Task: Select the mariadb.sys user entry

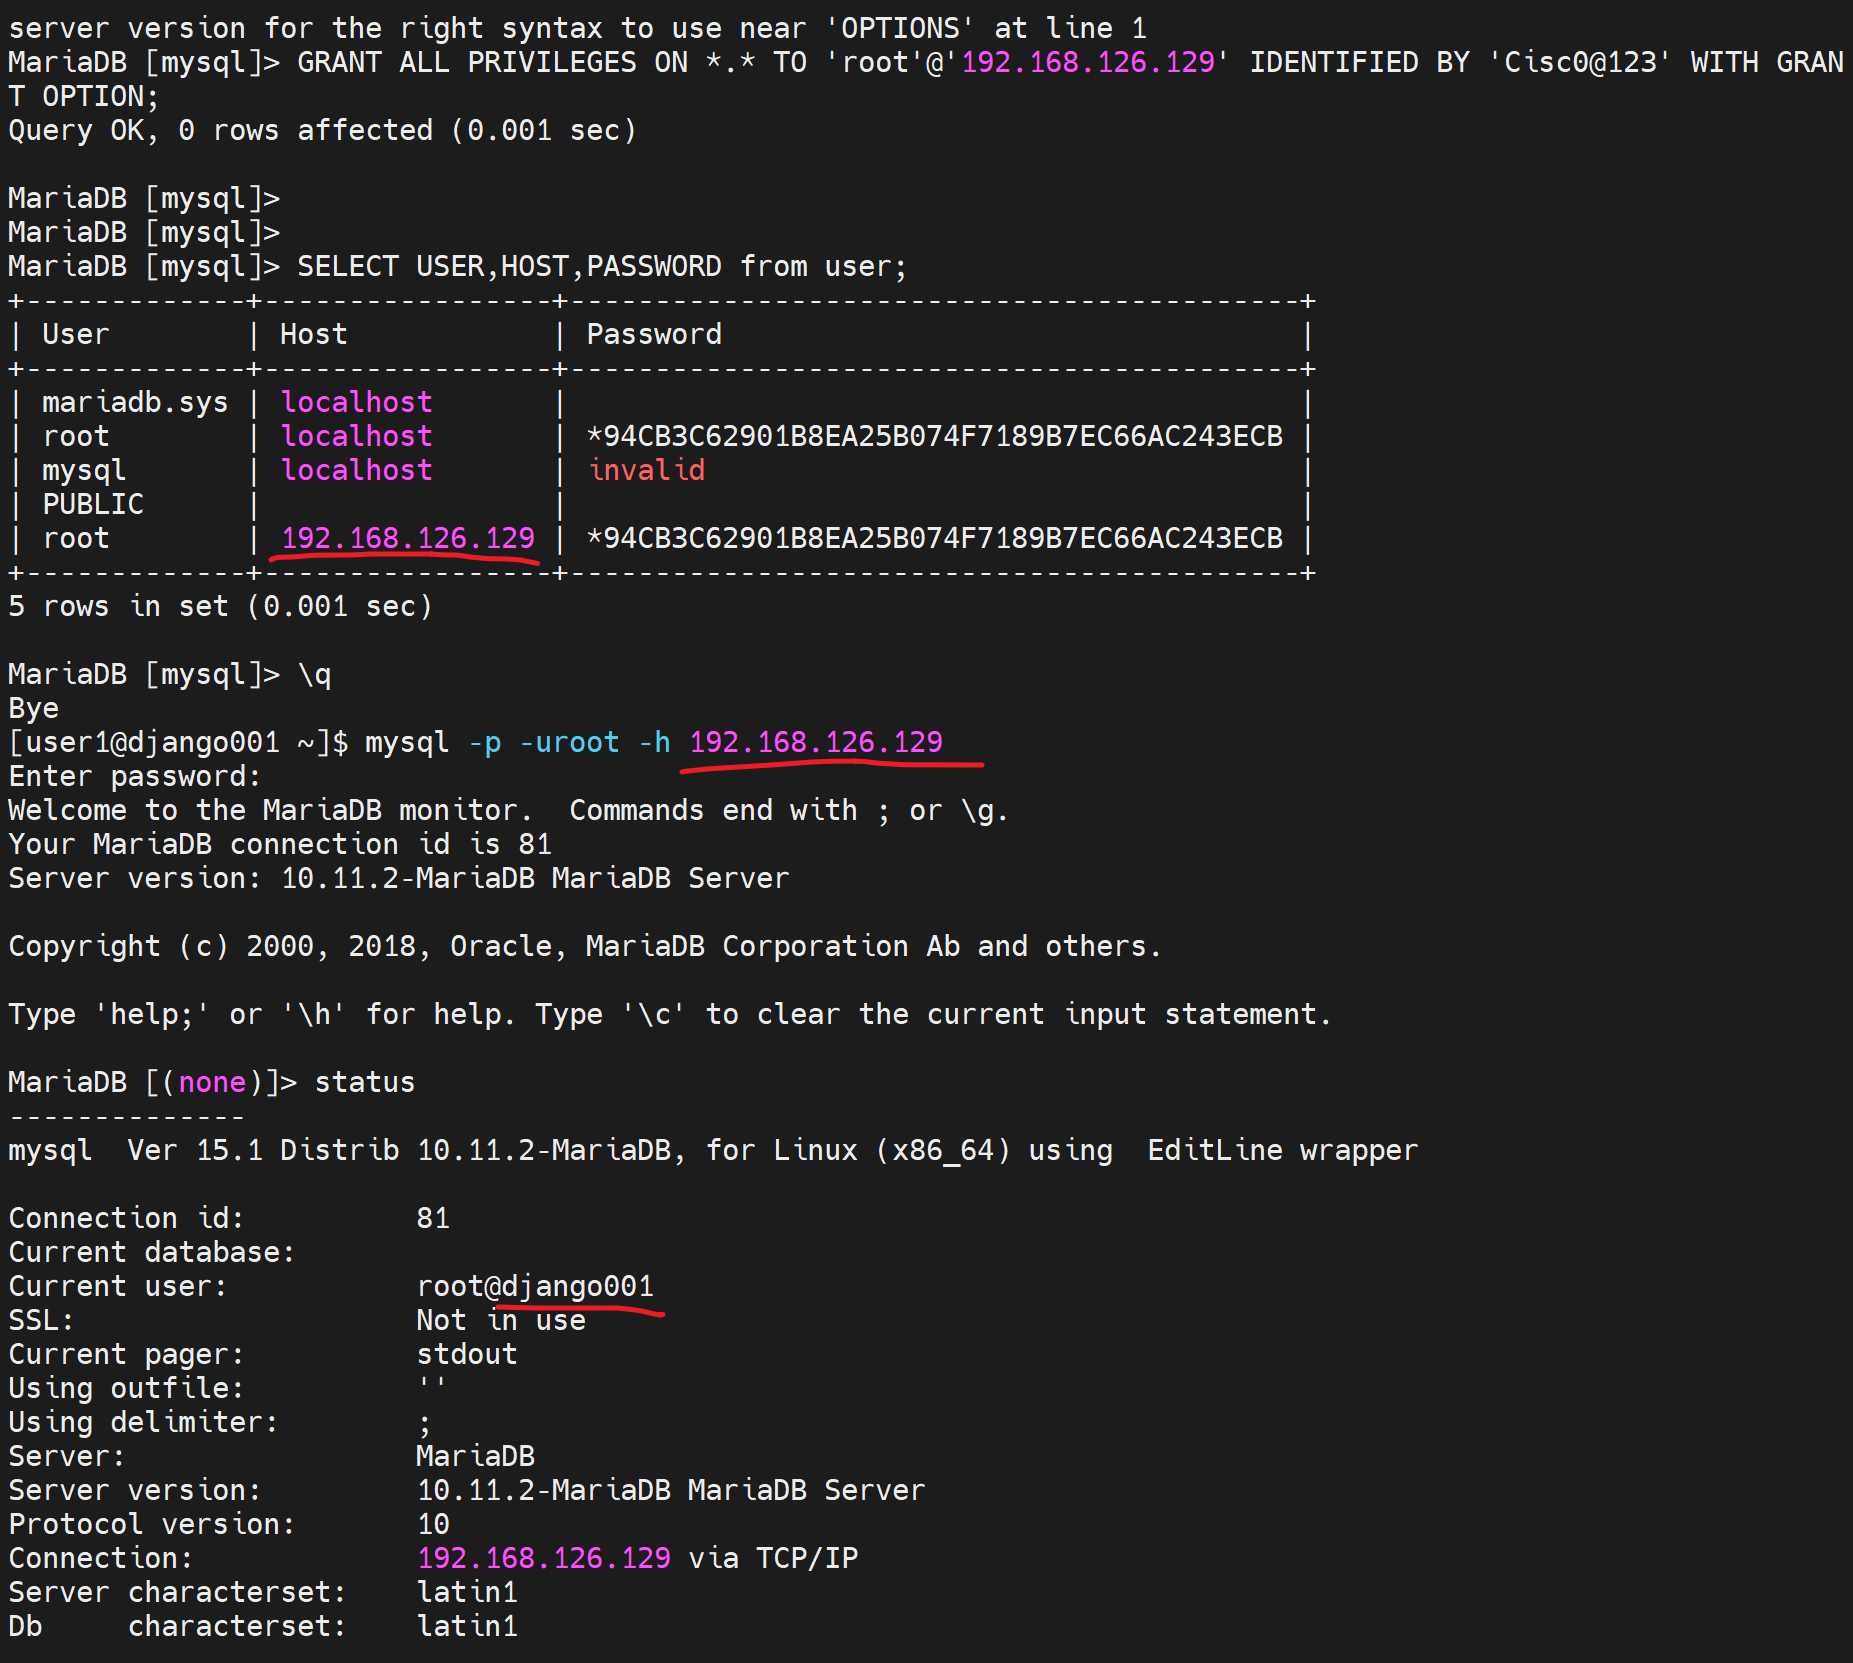Action: pyautogui.click(x=135, y=402)
